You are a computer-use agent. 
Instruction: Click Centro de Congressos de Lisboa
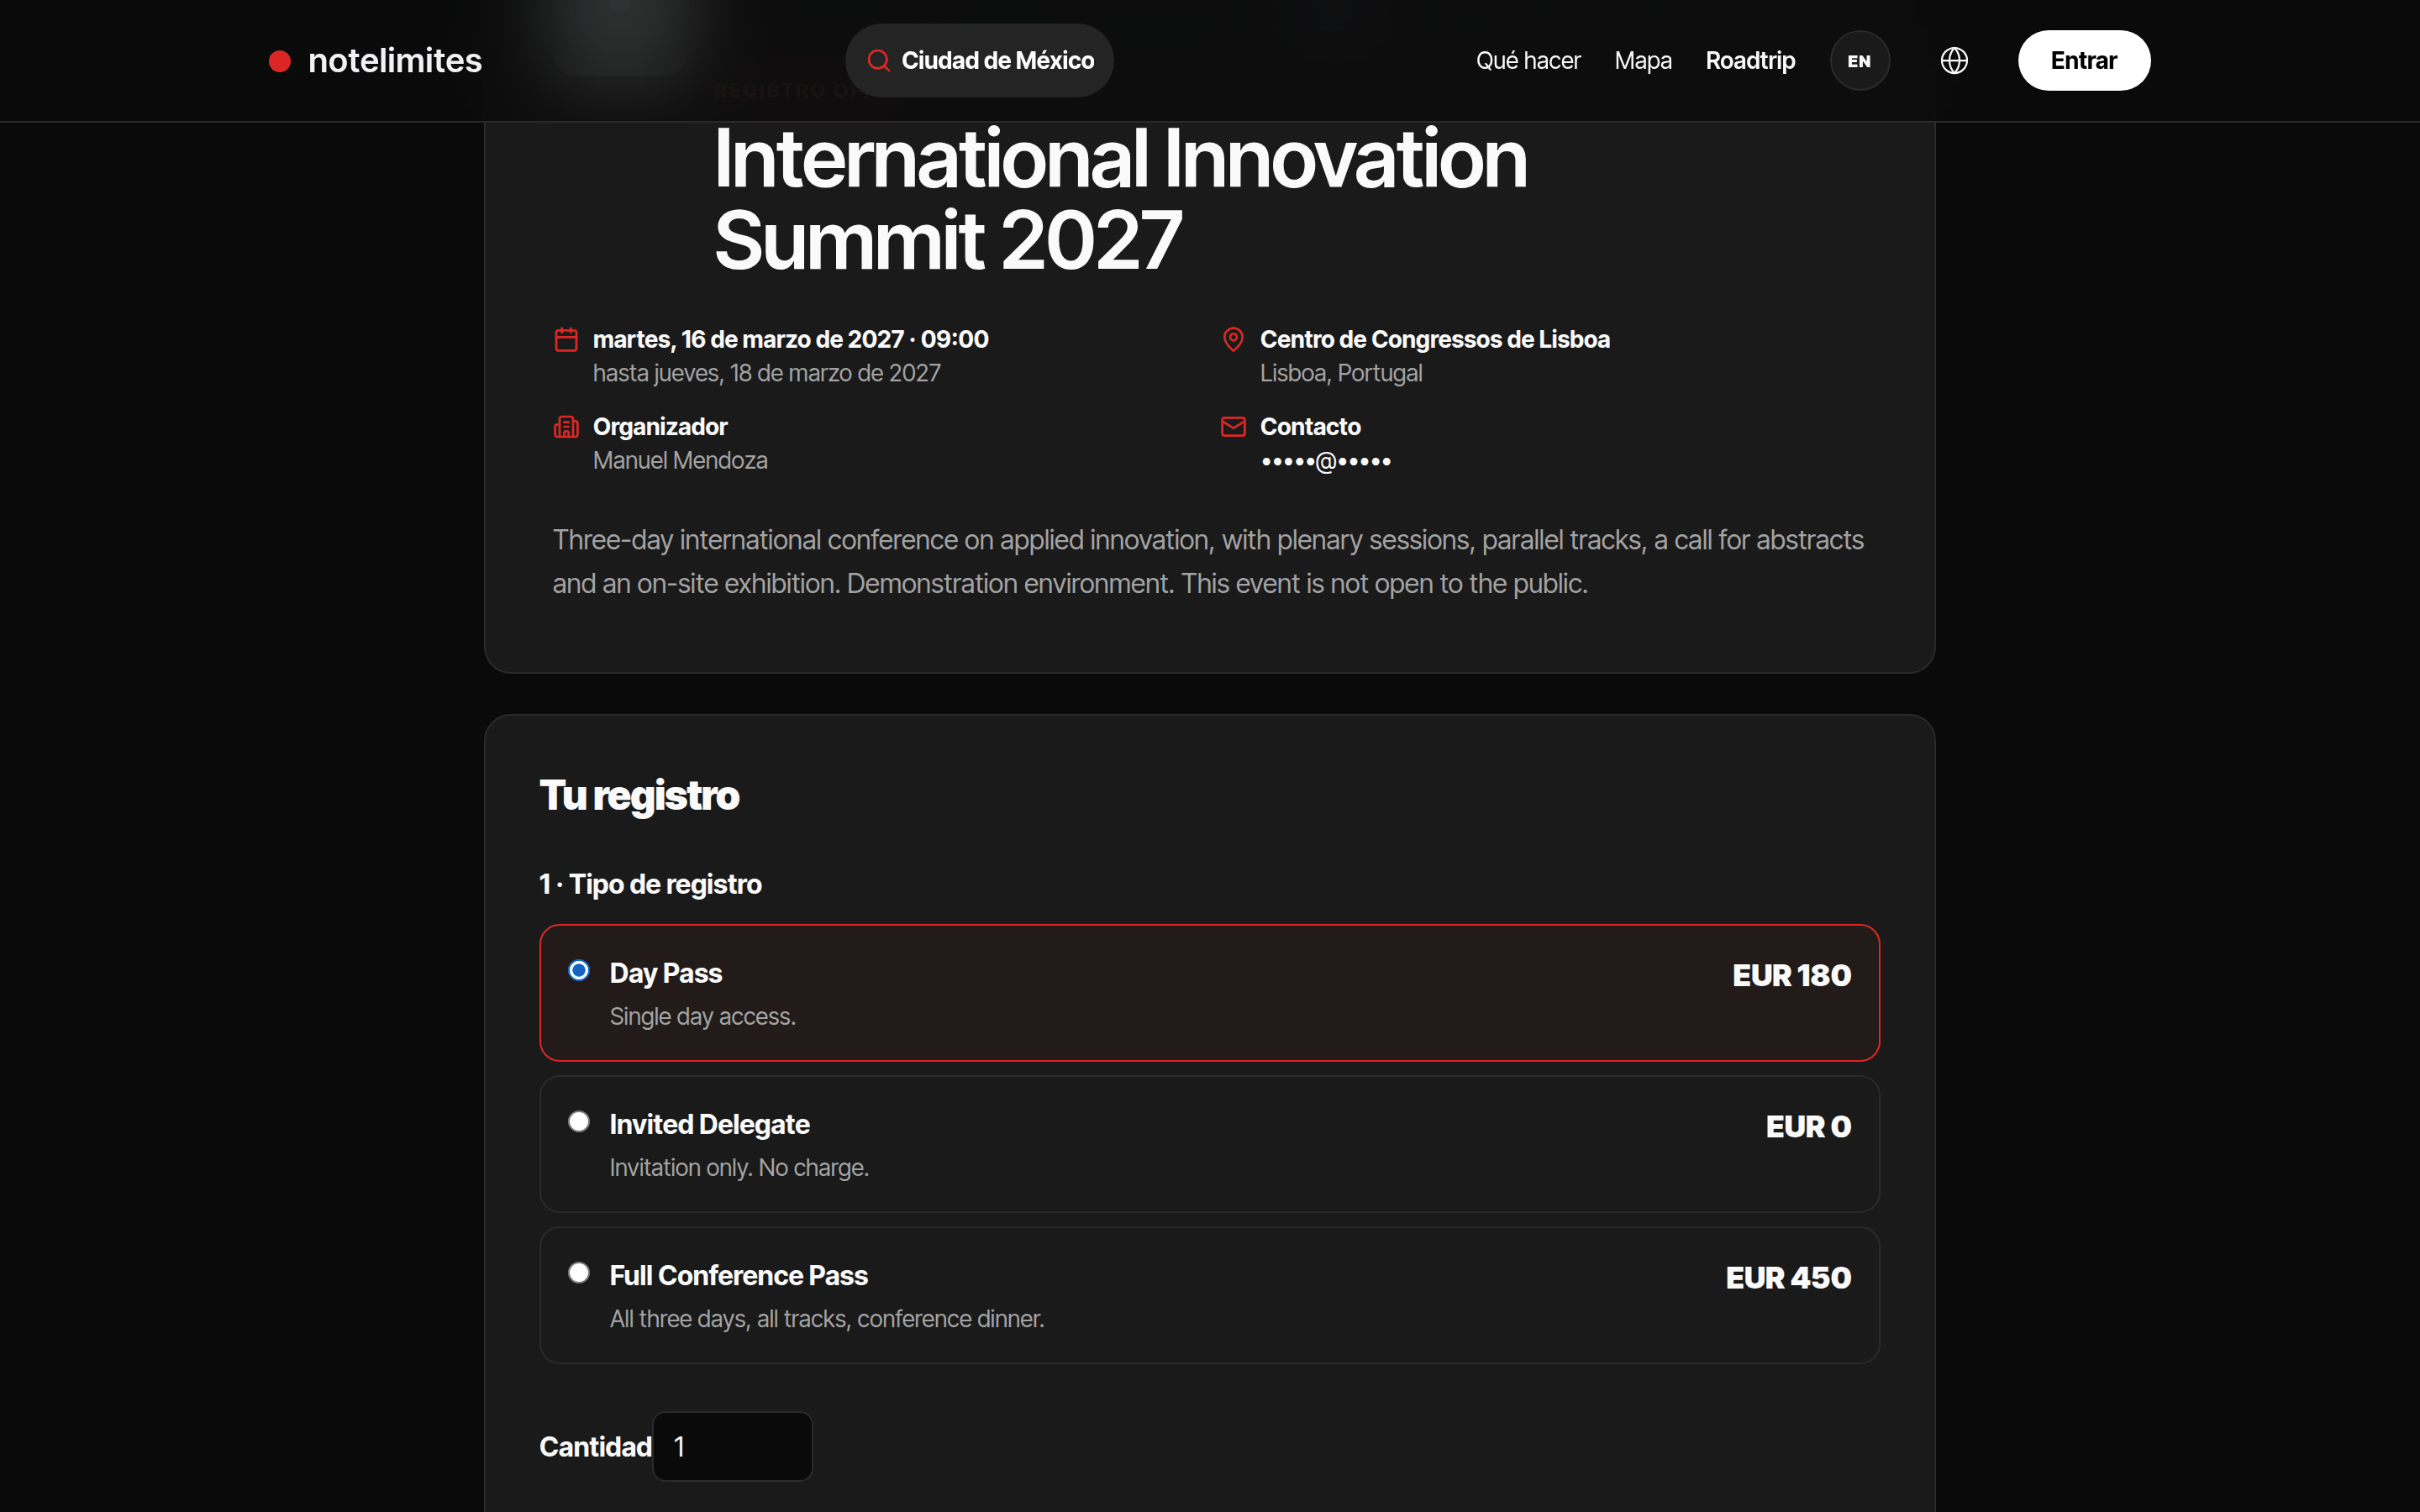tap(1434, 339)
